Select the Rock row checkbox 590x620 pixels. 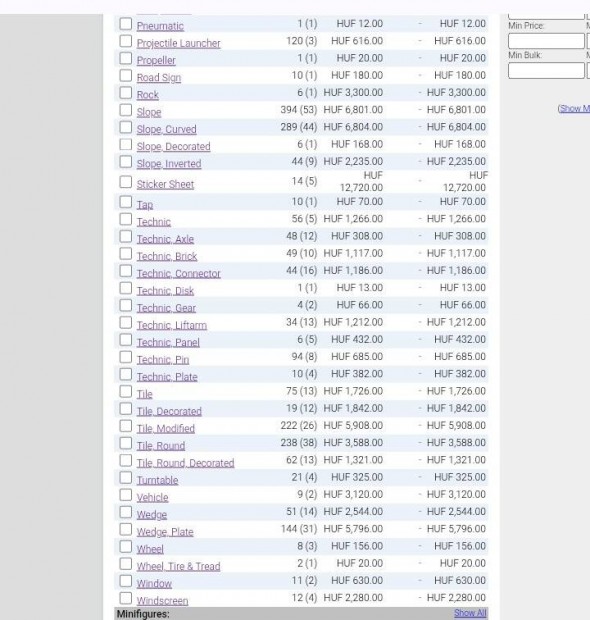point(126,93)
